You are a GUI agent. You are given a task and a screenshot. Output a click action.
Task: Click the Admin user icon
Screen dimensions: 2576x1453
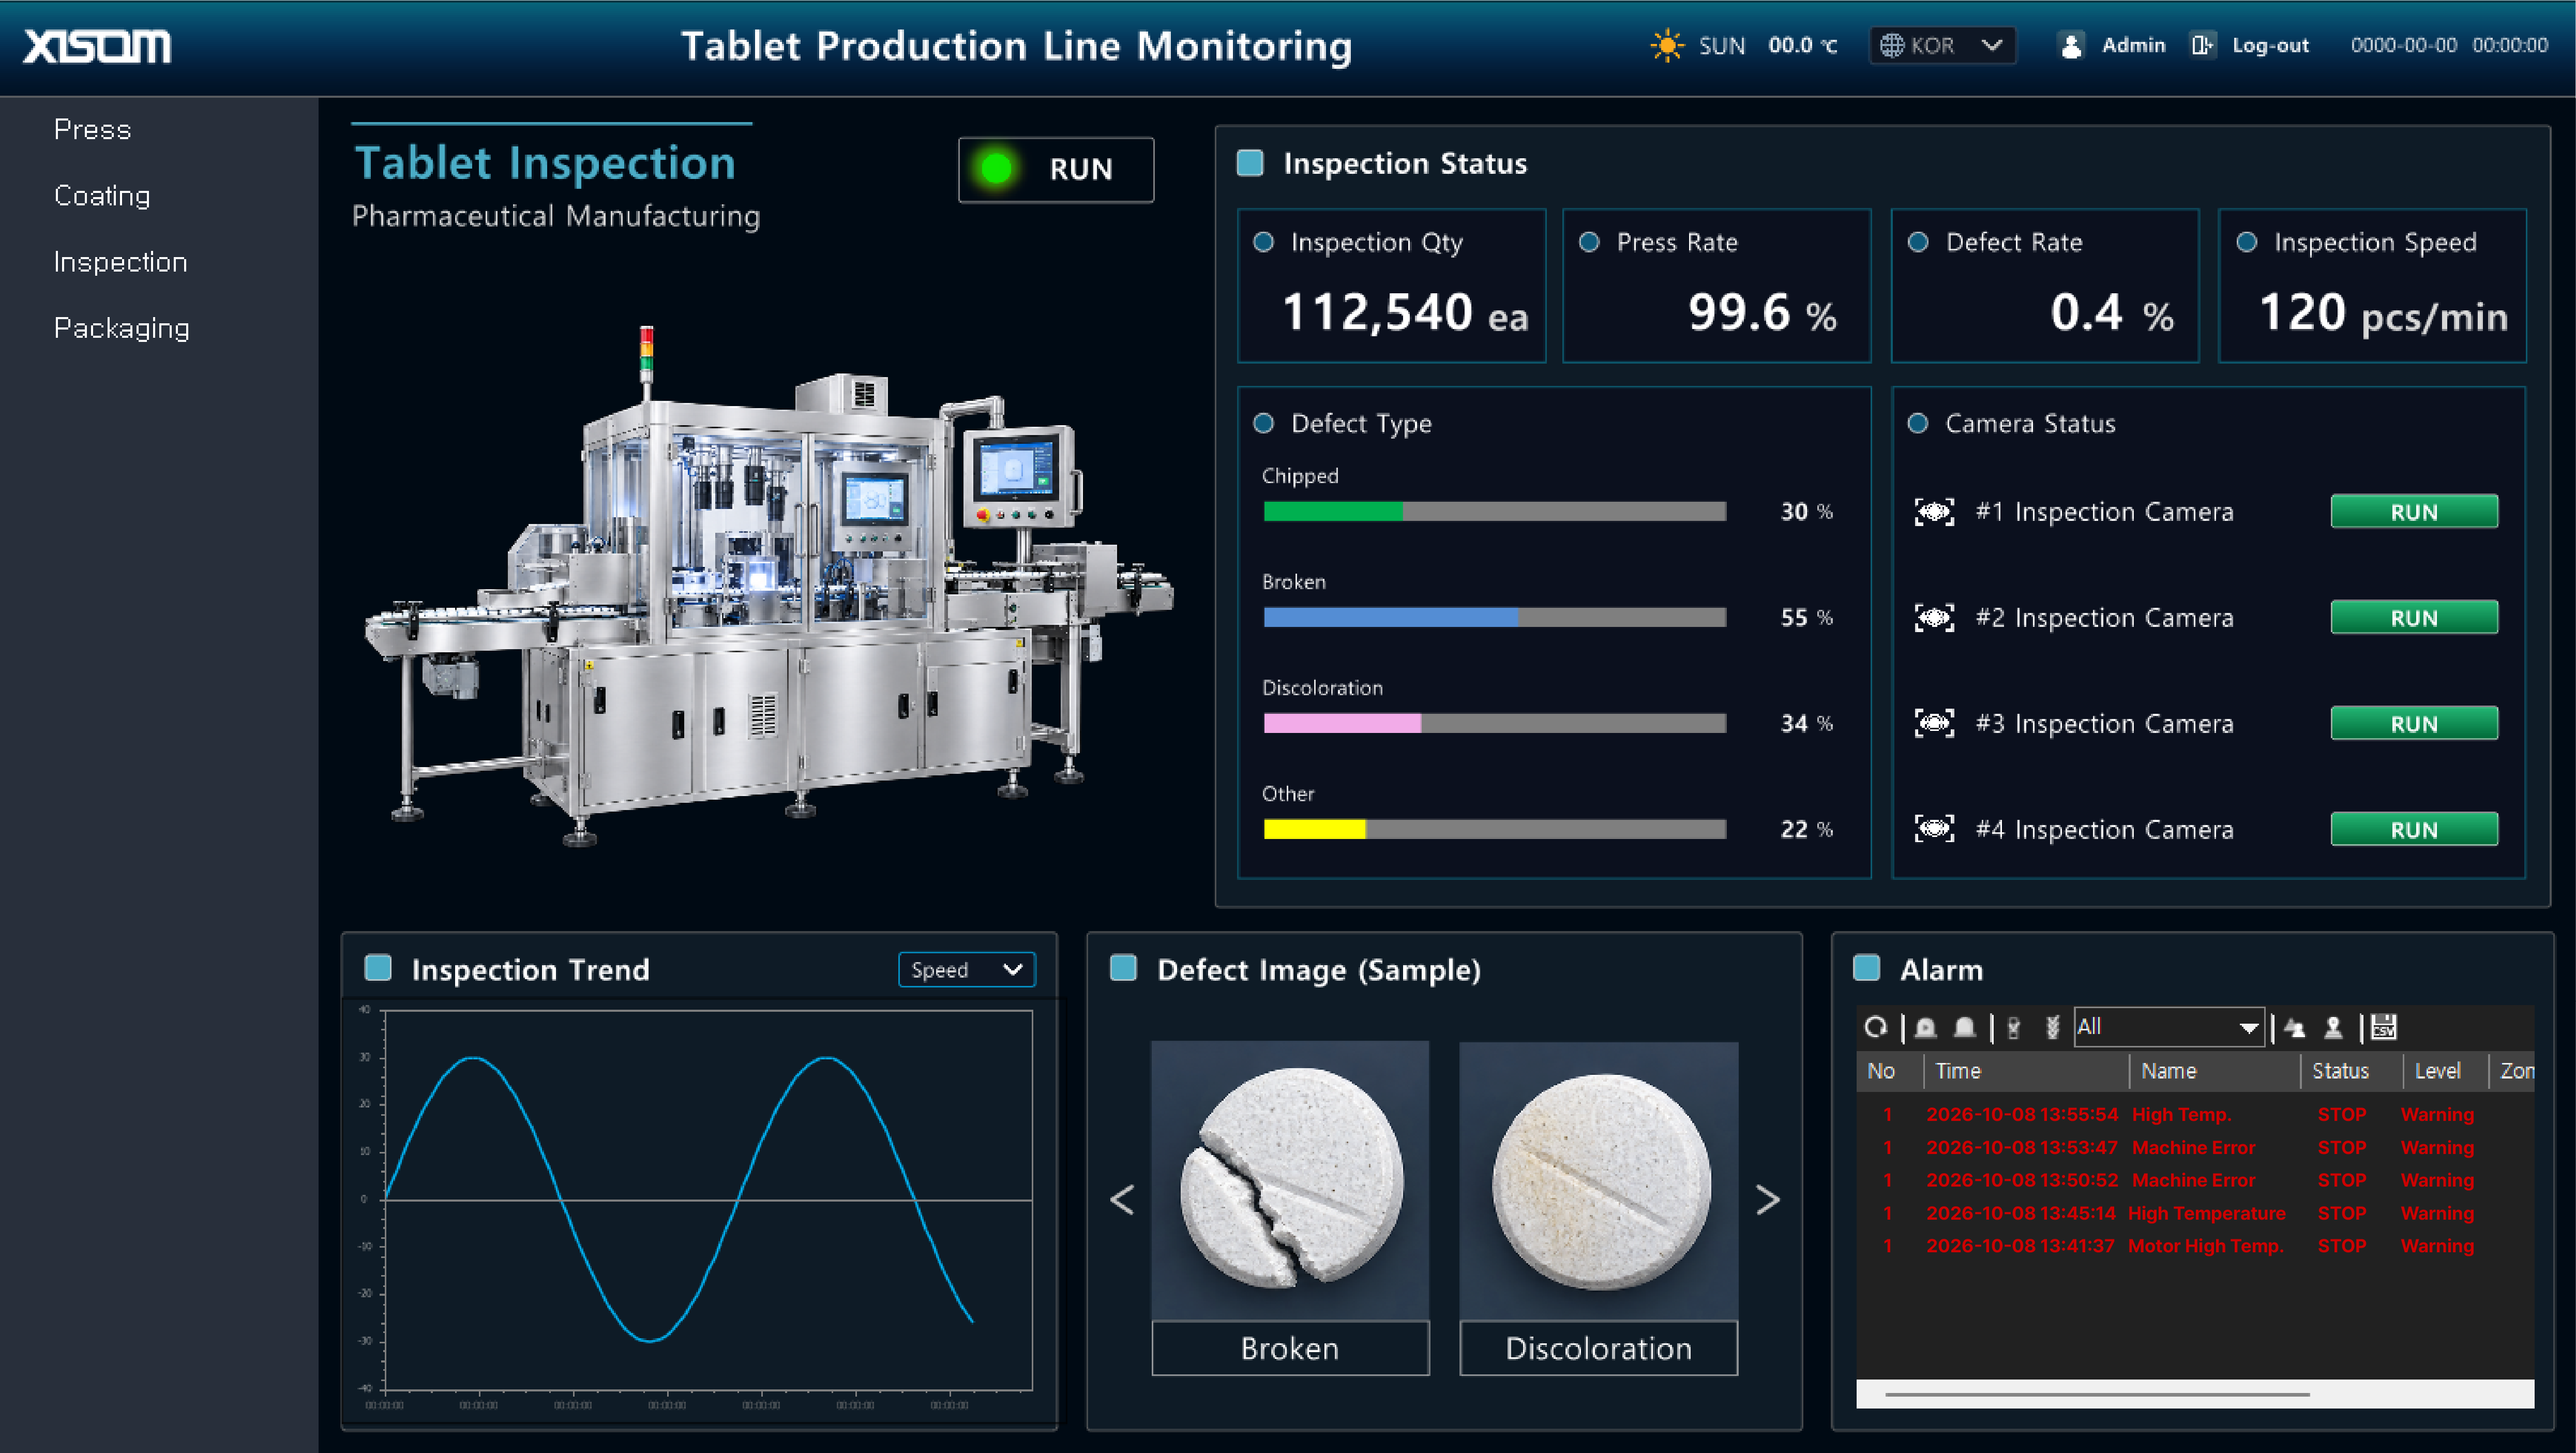pos(2072,45)
